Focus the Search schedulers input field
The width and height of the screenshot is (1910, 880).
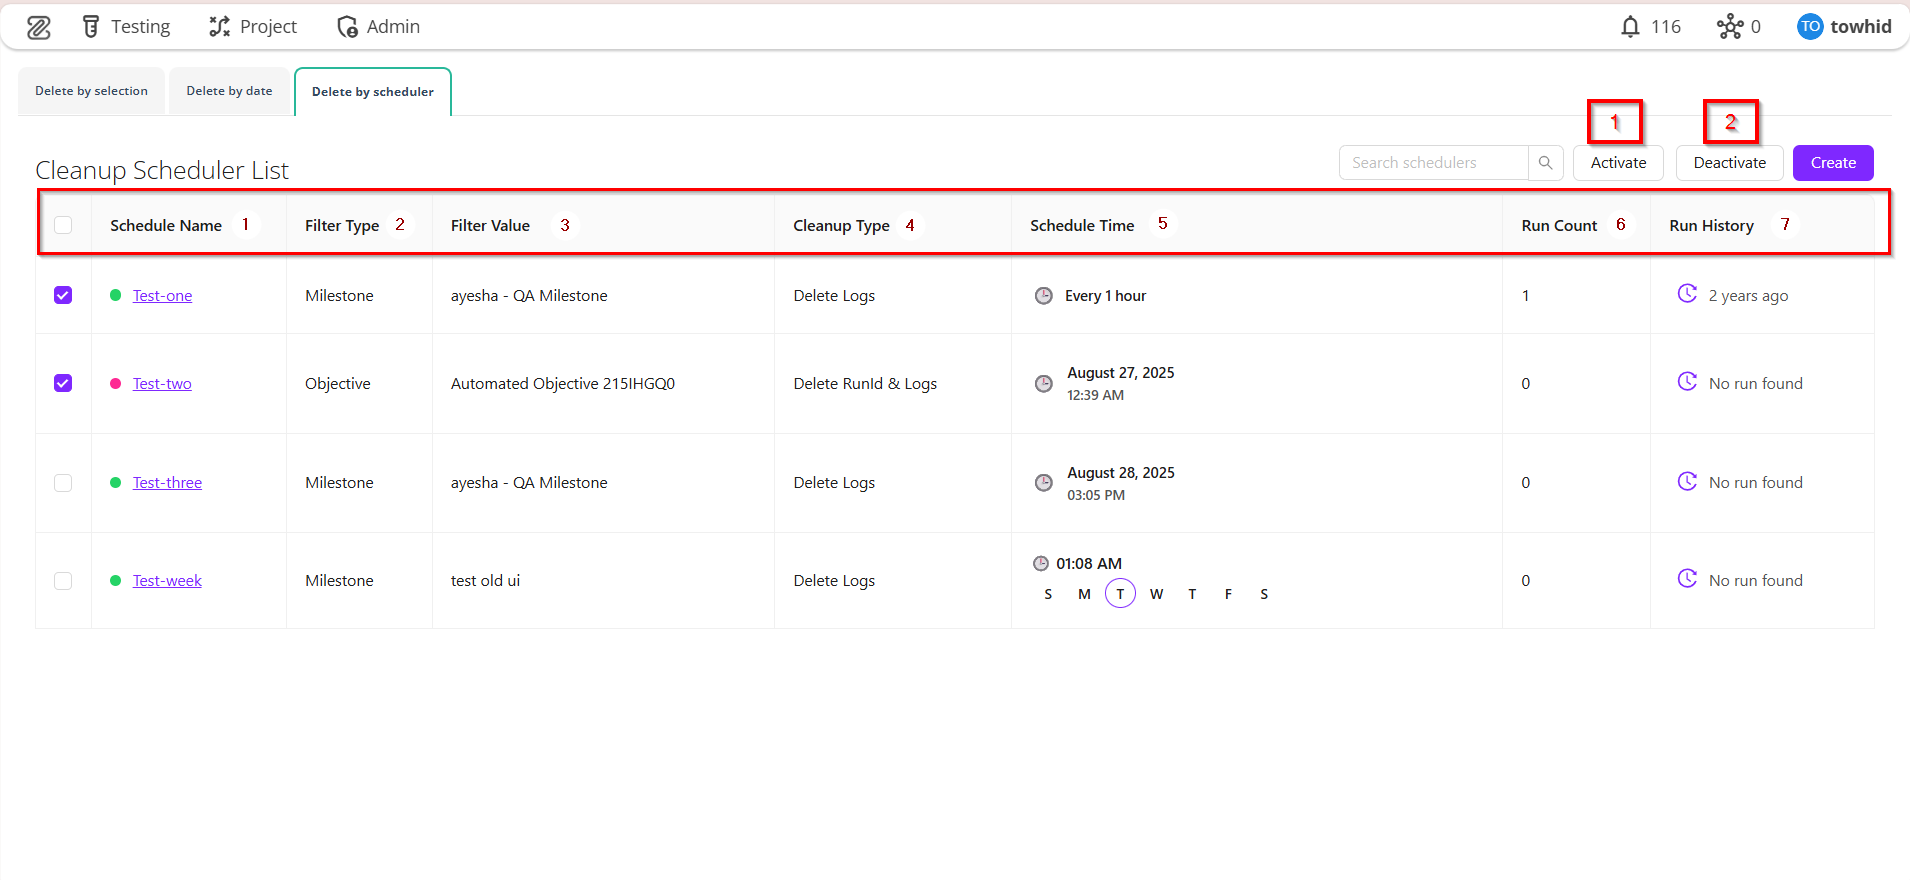(x=1433, y=163)
